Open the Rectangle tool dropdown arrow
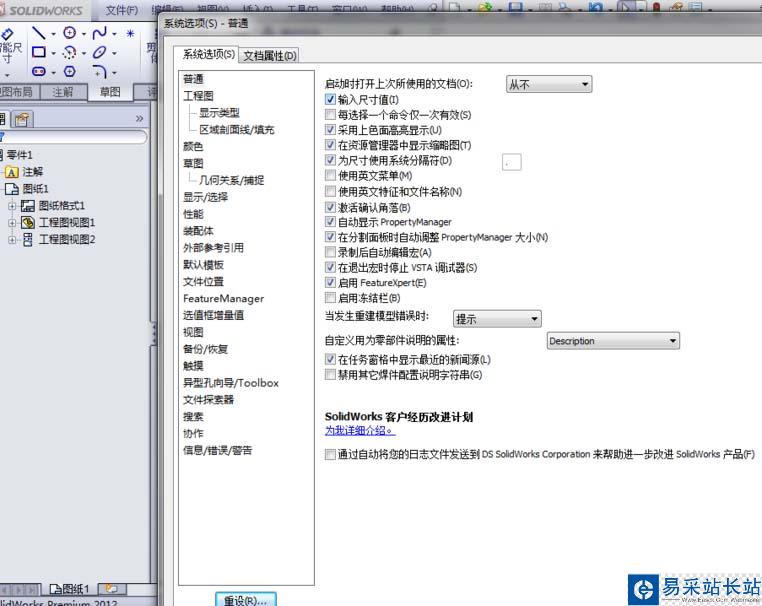 [53, 53]
